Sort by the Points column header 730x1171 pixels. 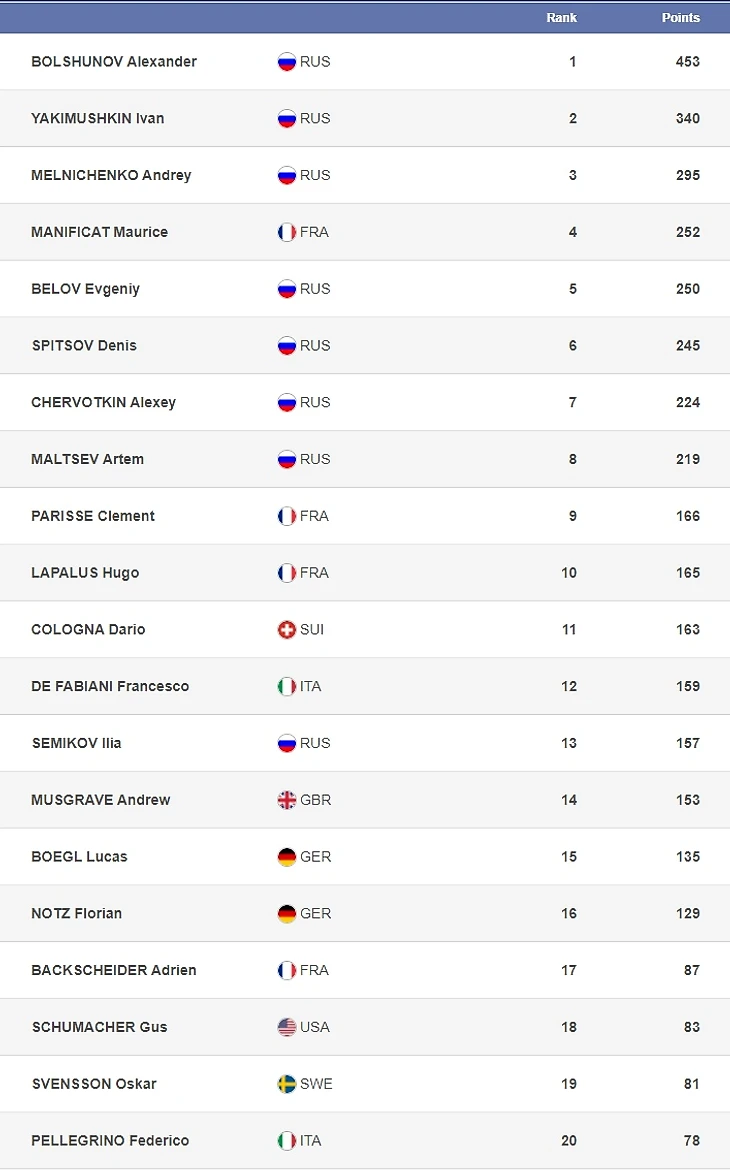[x=681, y=17]
